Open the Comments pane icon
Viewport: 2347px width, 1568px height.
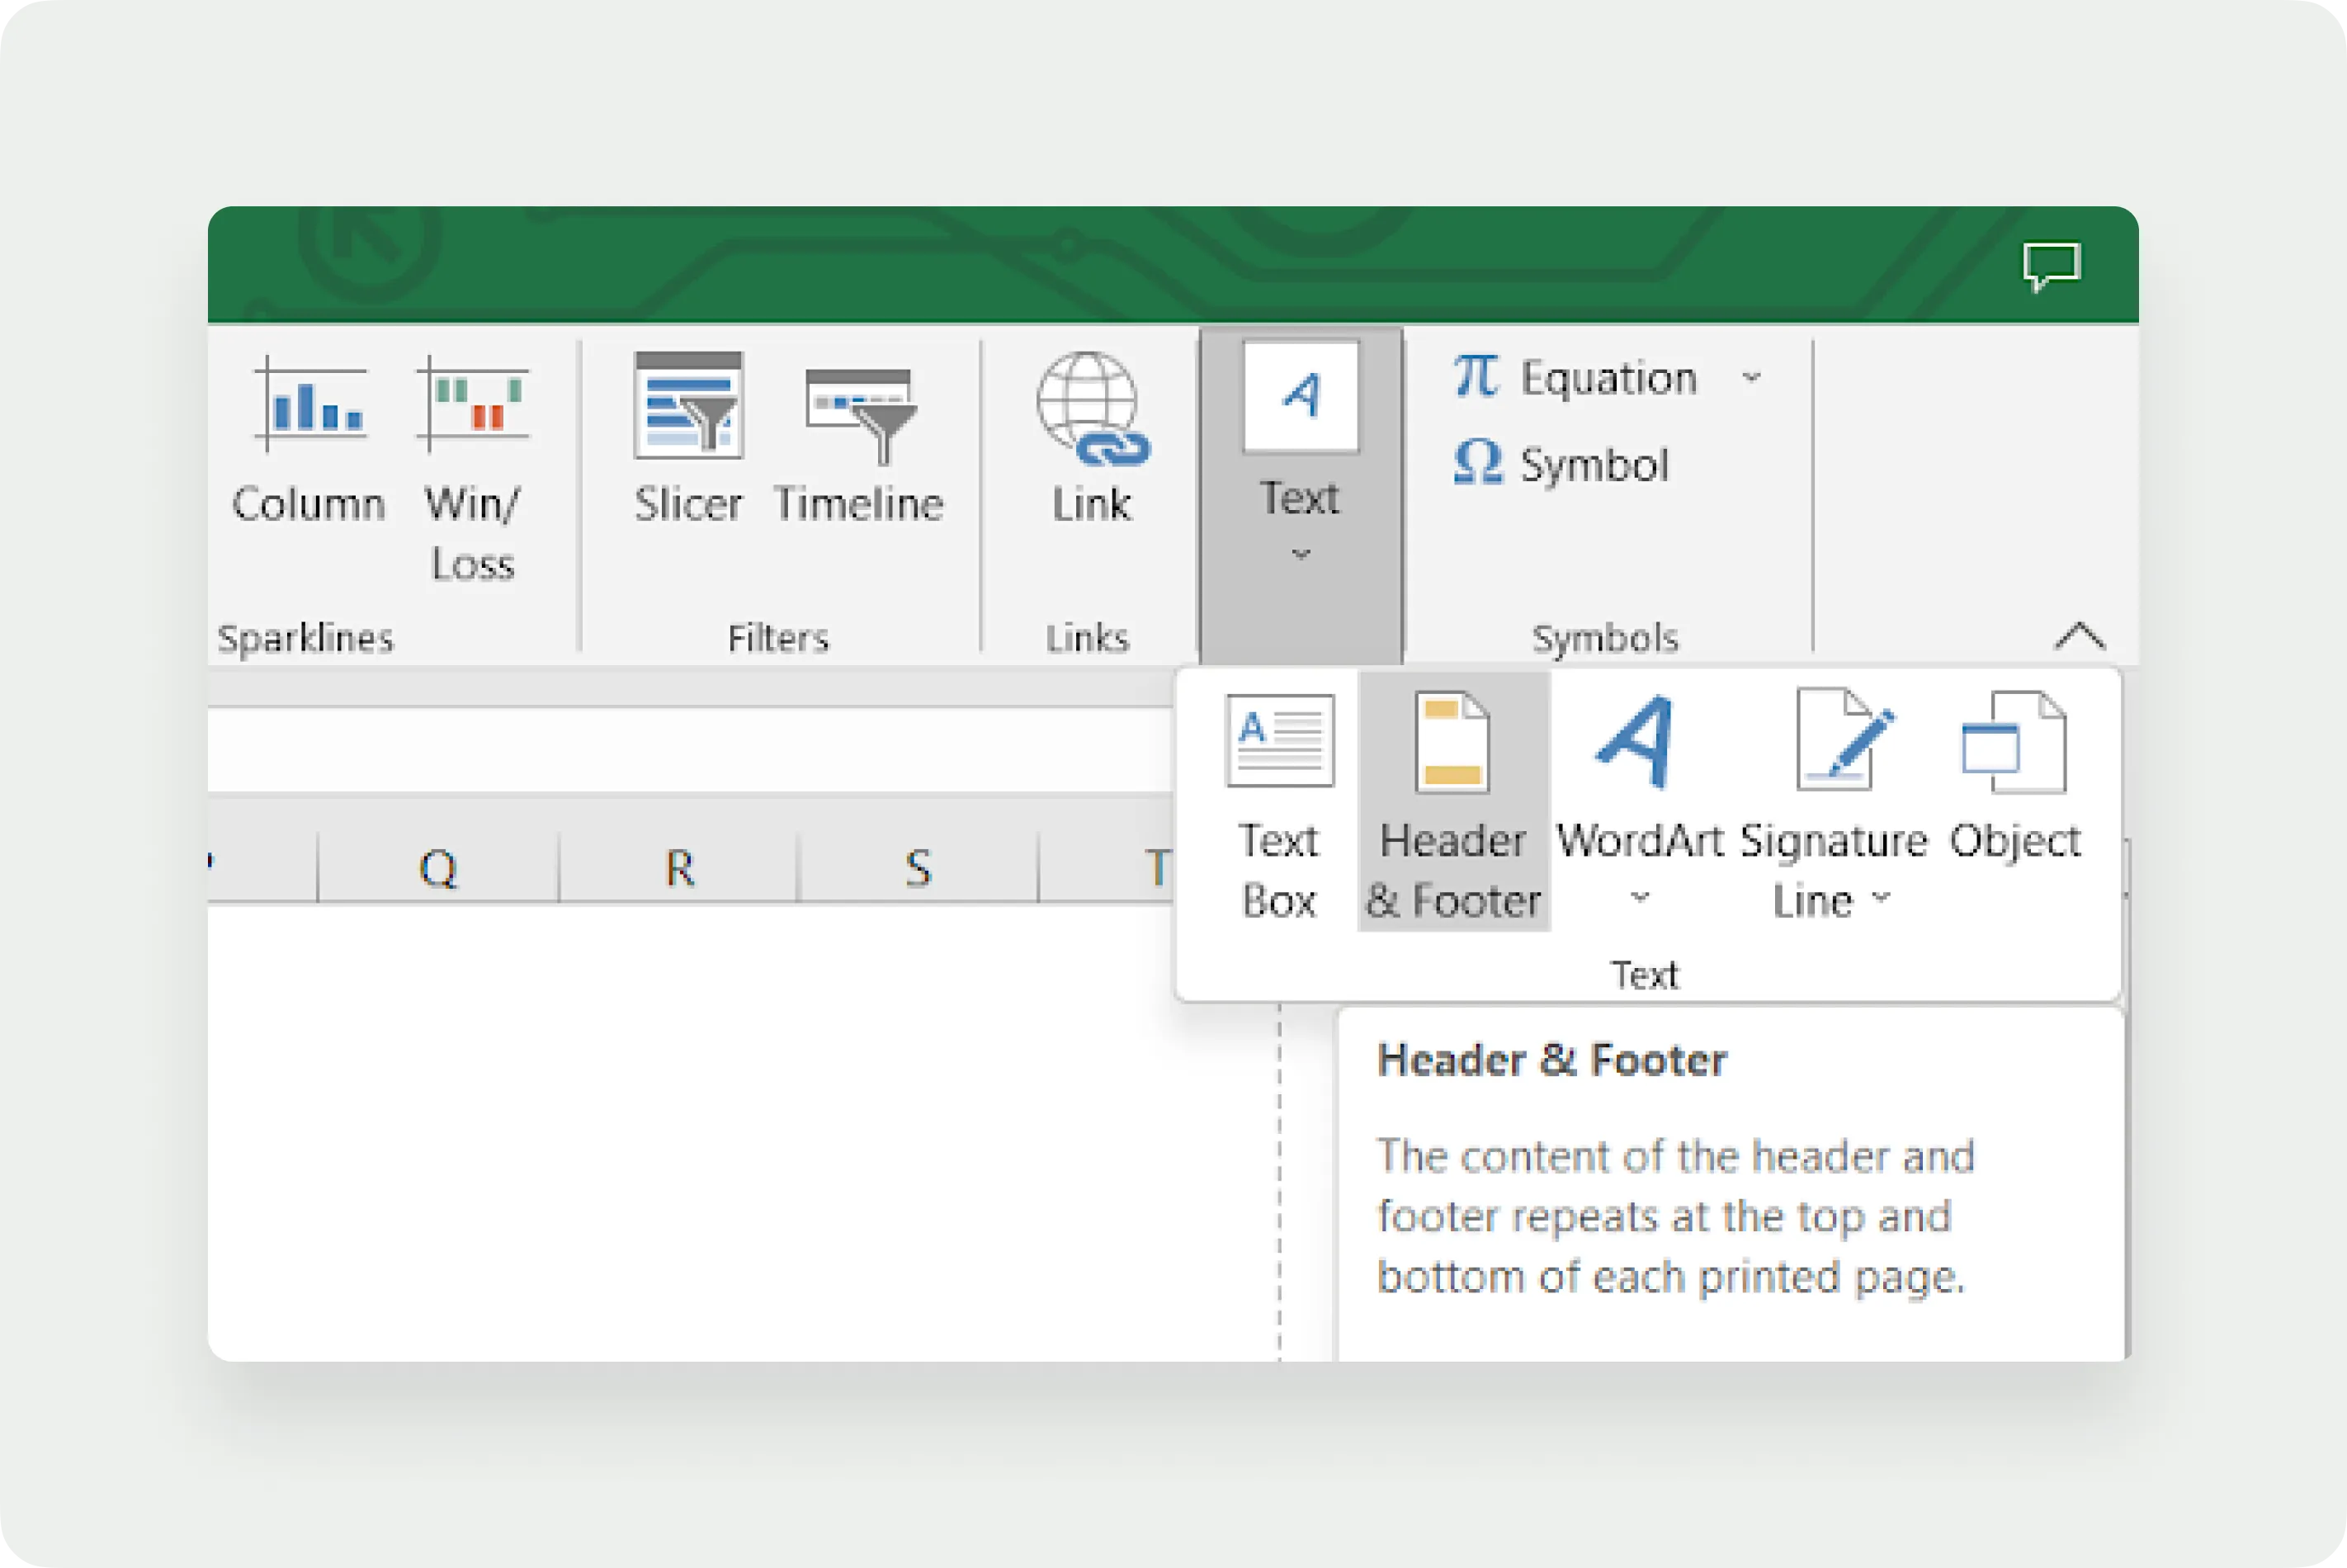pos(2051,266)
